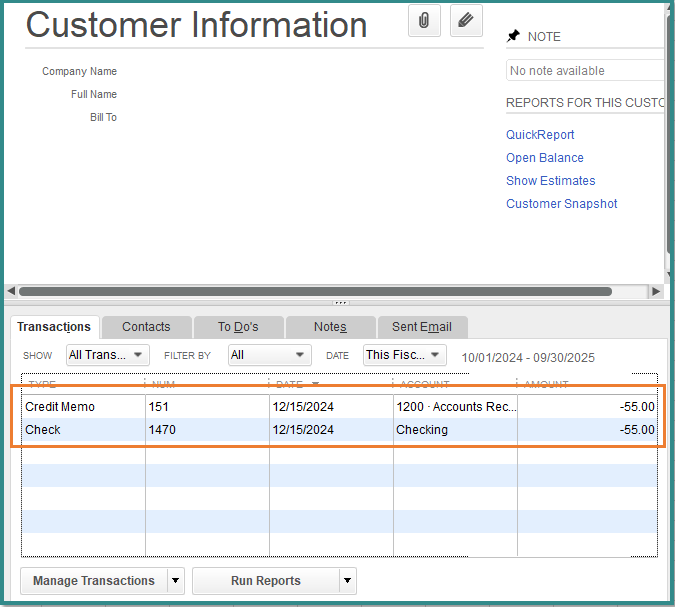Open the To Do's tab

point(238,327)
